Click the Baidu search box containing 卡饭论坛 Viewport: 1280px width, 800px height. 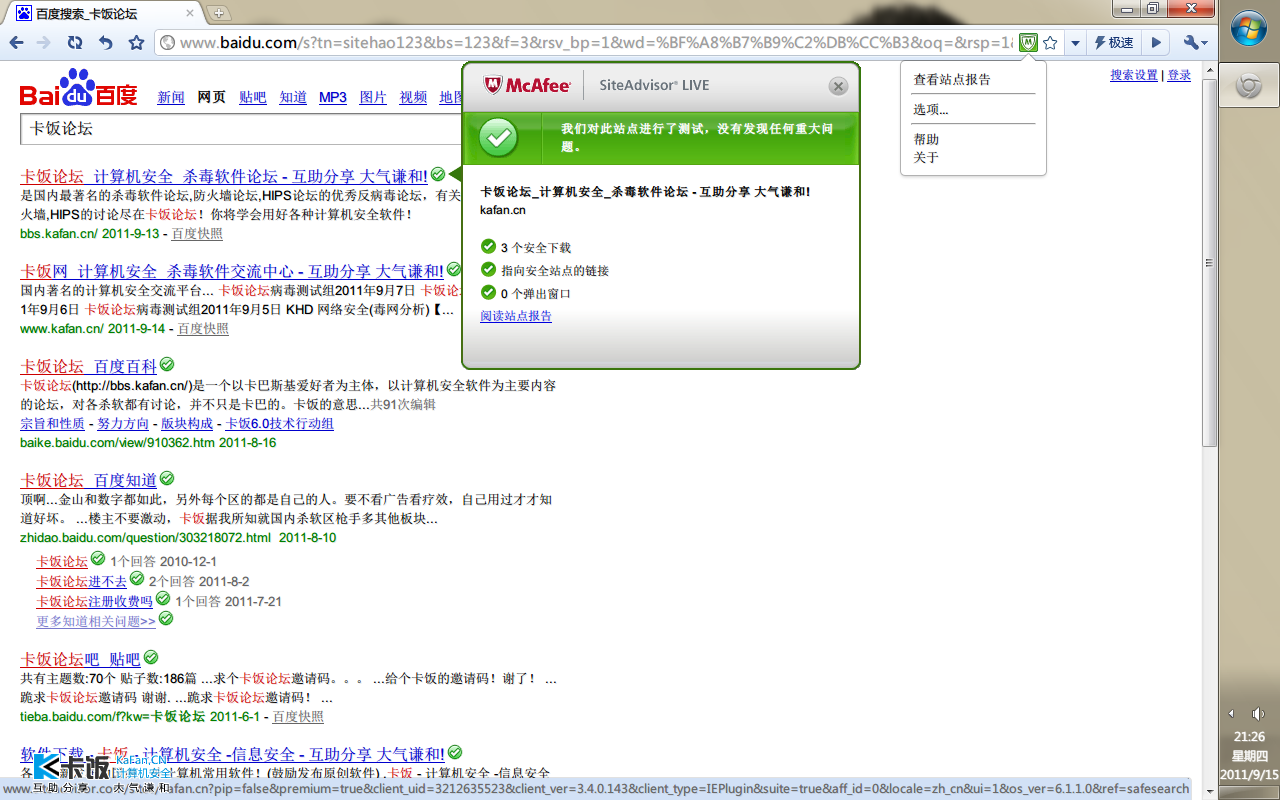241,129
